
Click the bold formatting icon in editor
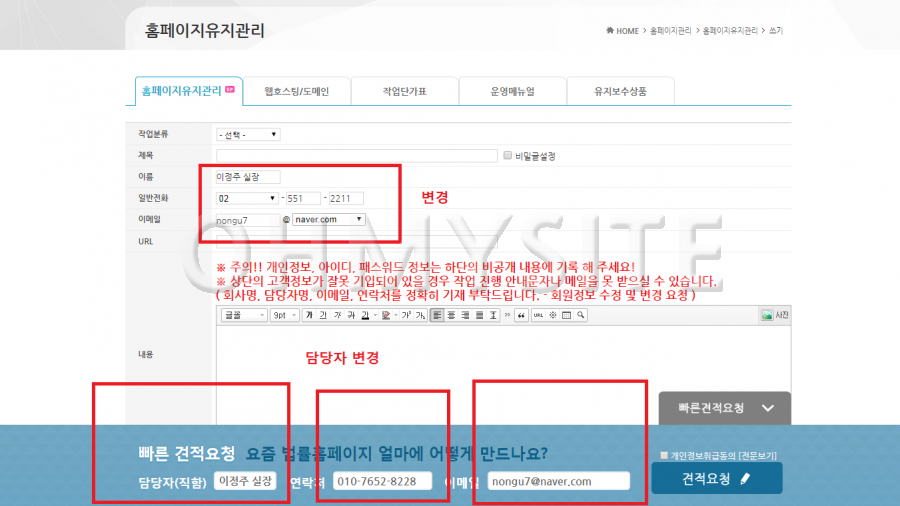[309, 315]
